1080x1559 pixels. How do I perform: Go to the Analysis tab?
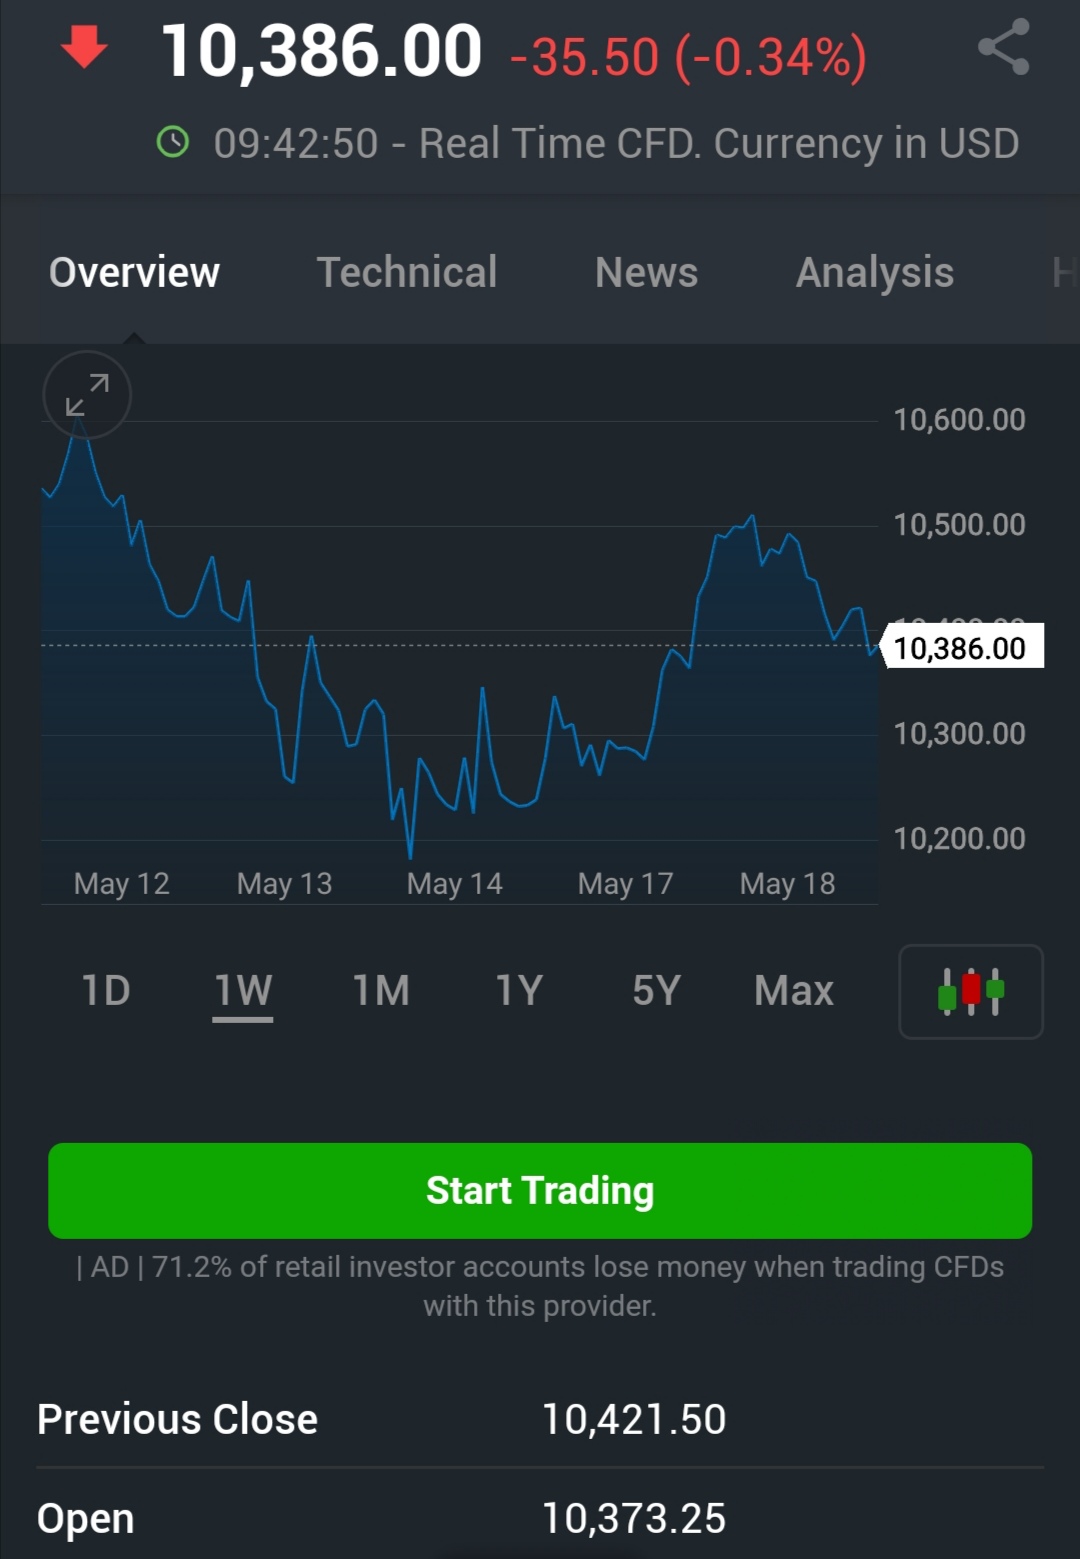[x=874, y=272]
